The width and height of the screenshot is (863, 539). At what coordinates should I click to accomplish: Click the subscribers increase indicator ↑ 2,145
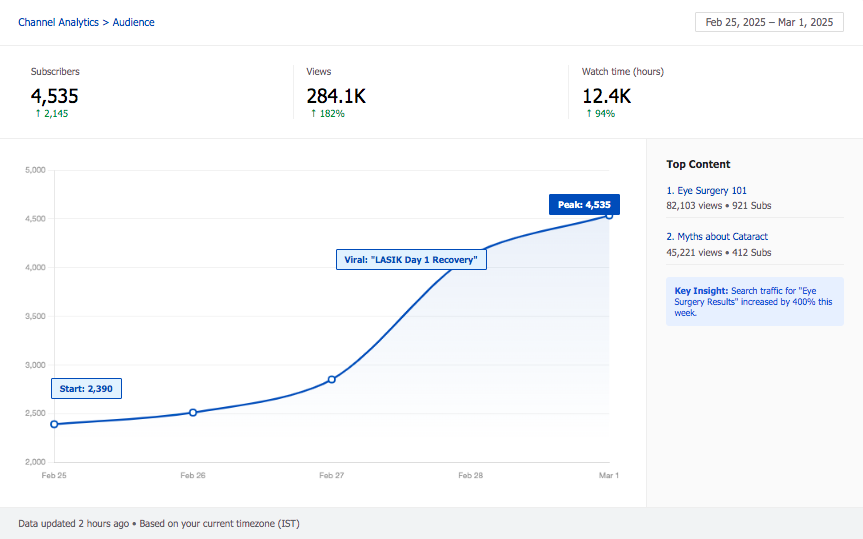pos(51,114)
